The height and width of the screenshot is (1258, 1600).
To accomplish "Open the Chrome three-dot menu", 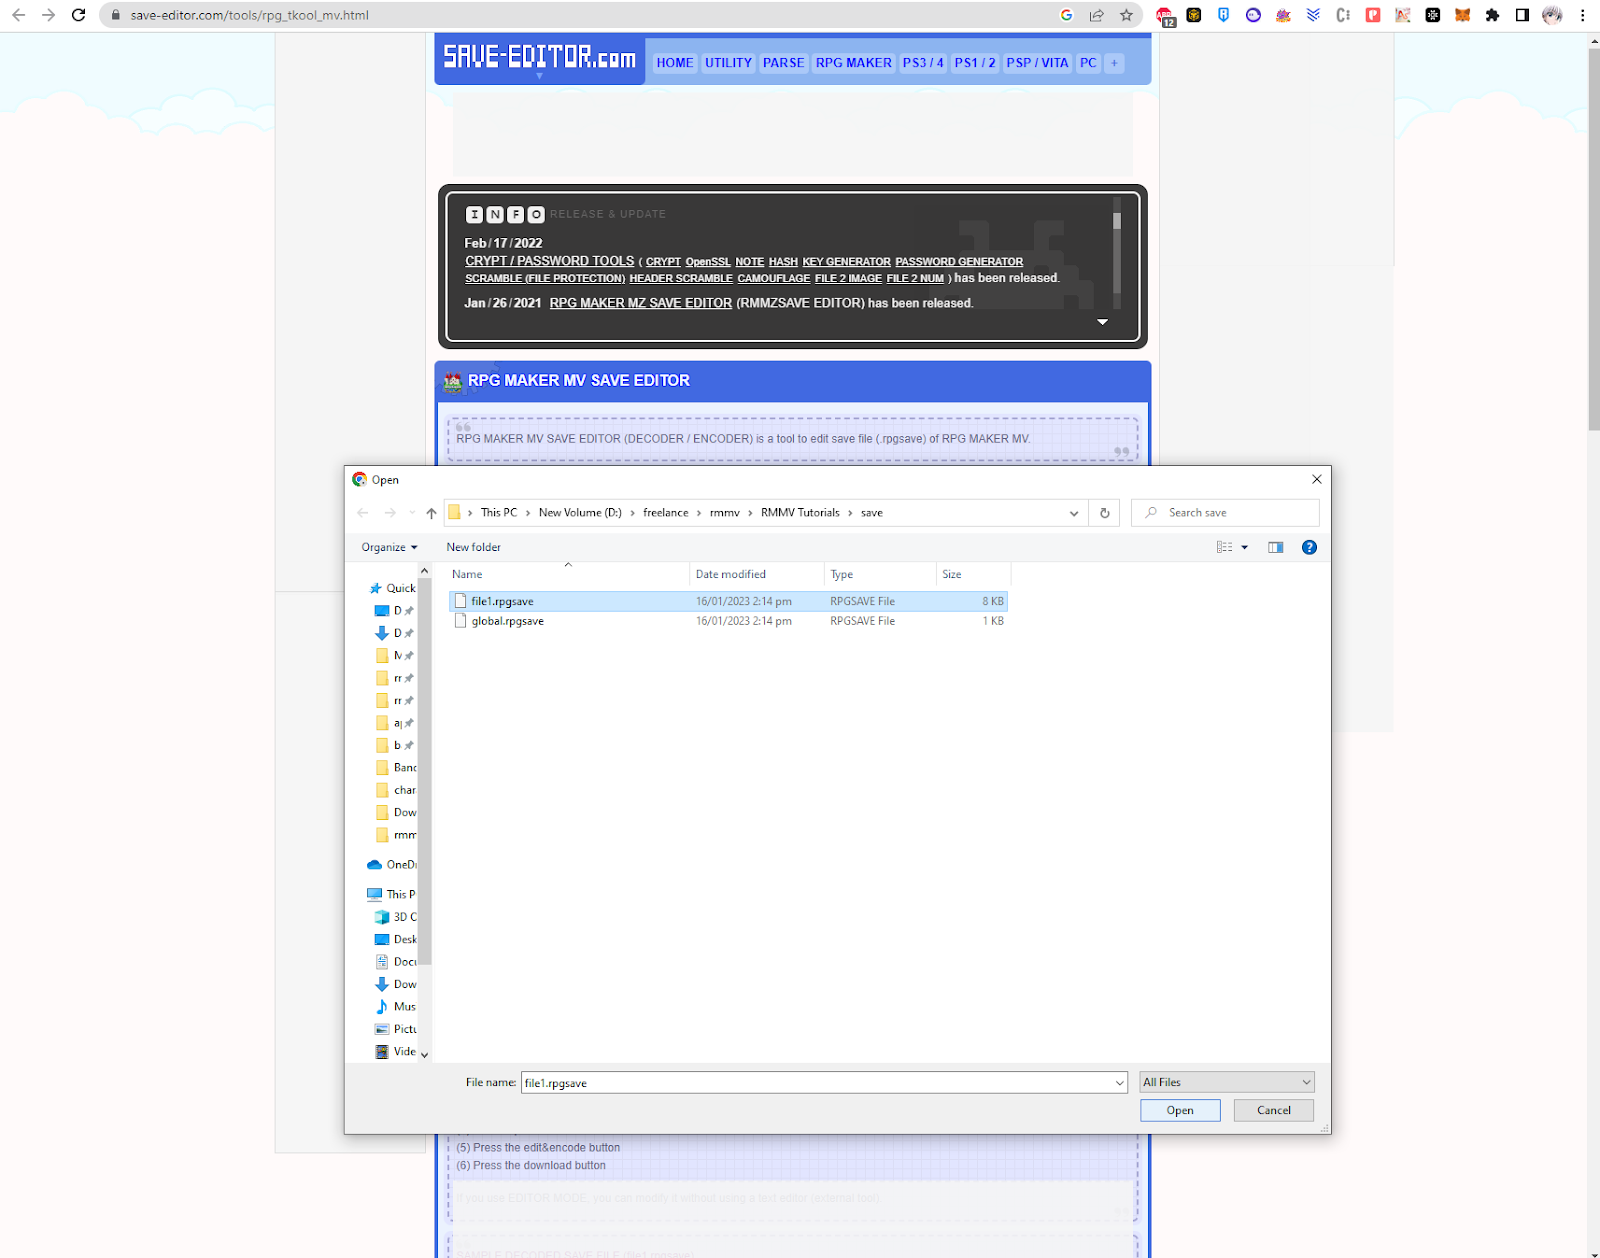I will click(x=1582, y=15).
